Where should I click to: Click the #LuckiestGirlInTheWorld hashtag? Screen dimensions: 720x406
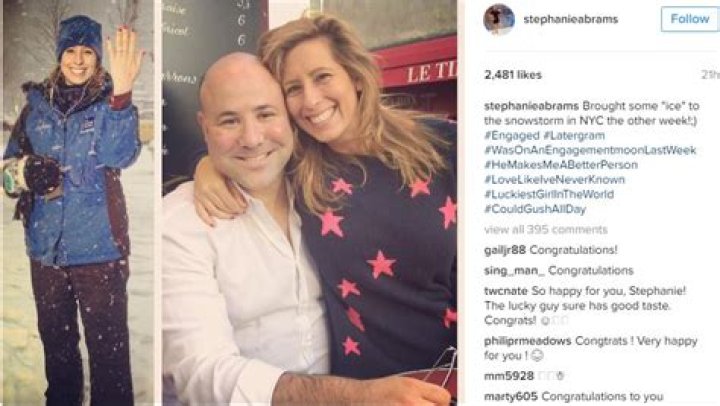tap(549, 194)
